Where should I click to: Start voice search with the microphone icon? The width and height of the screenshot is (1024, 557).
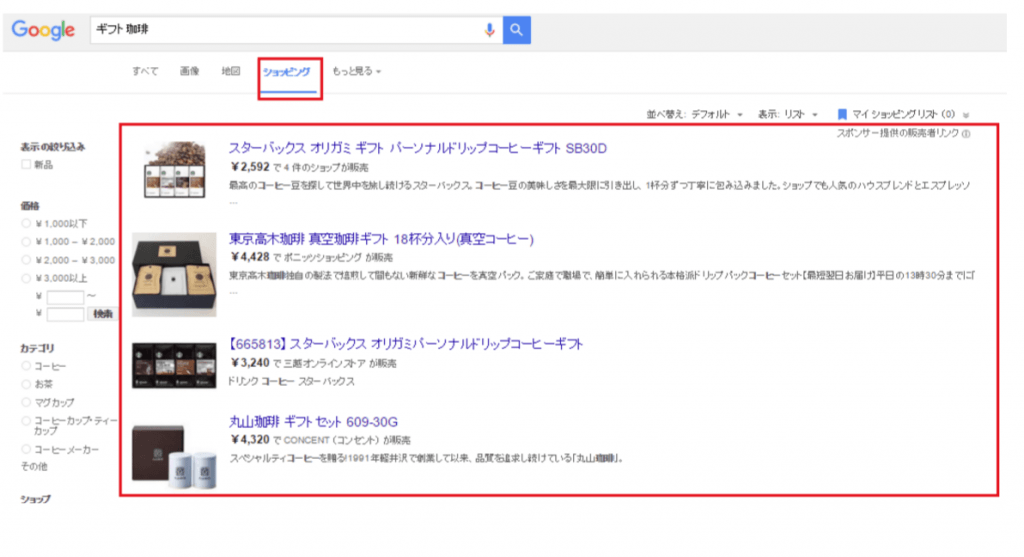(489, 30)
